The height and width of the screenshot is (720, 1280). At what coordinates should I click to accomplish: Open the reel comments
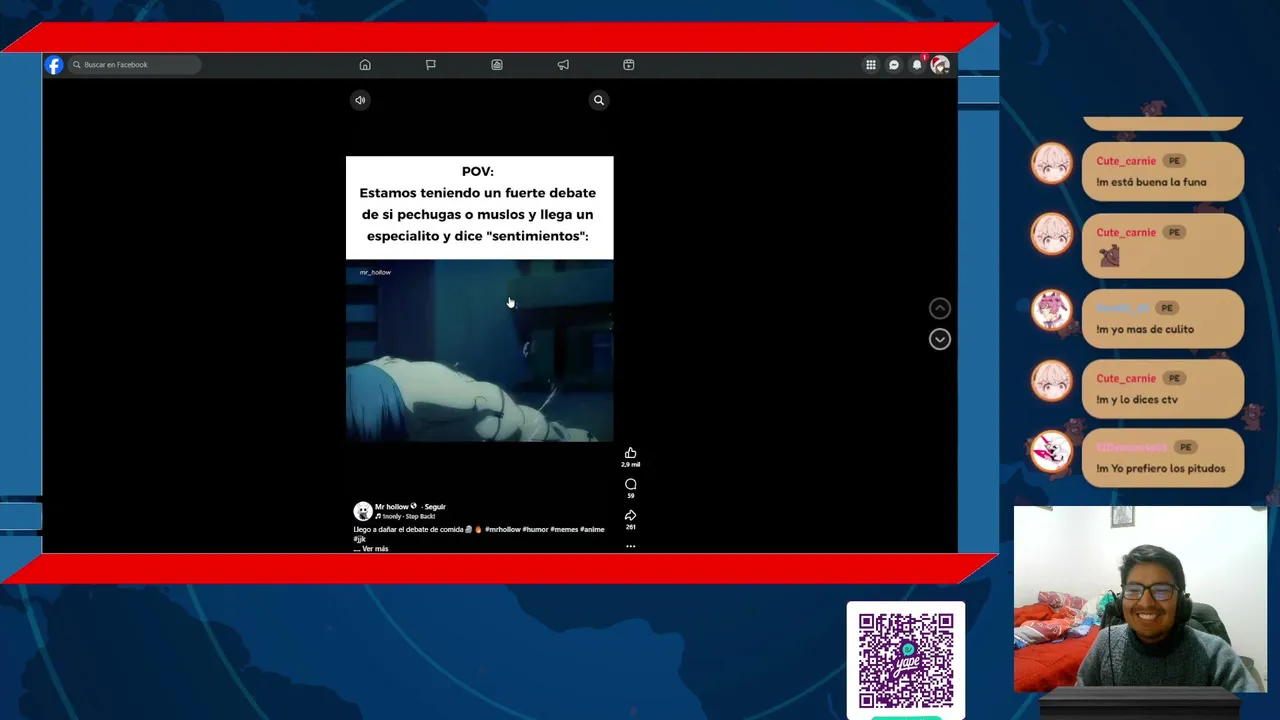click(x=630, y=484)
